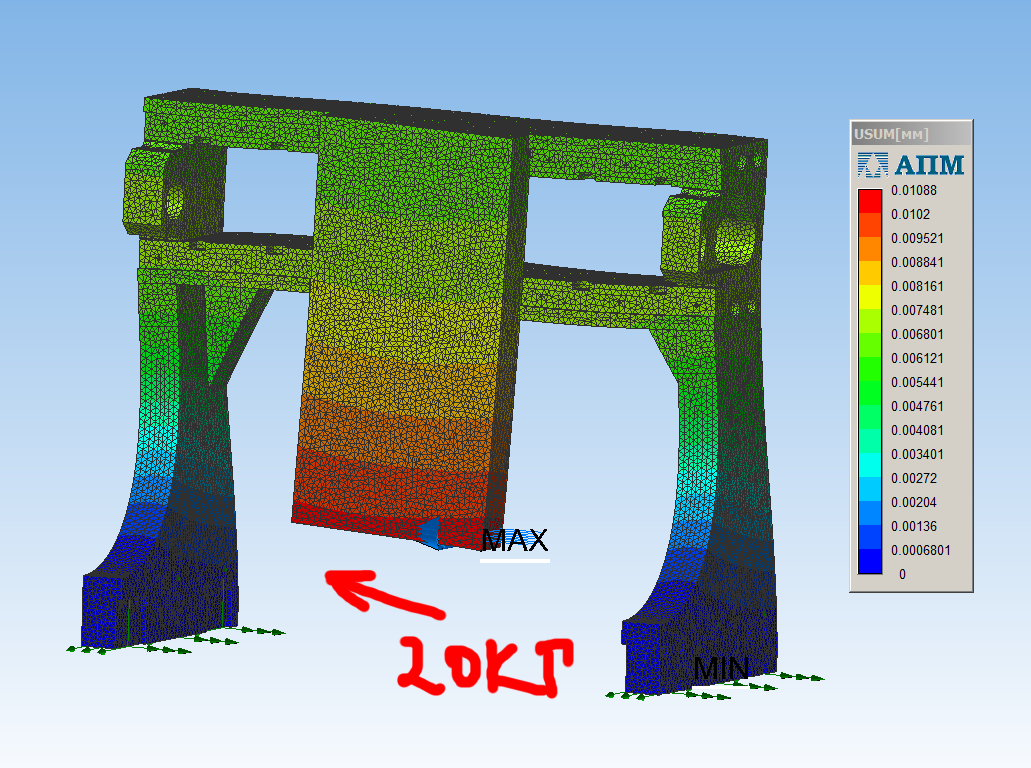Click the АПМ logo in the legend

click(x=911, y=164)
